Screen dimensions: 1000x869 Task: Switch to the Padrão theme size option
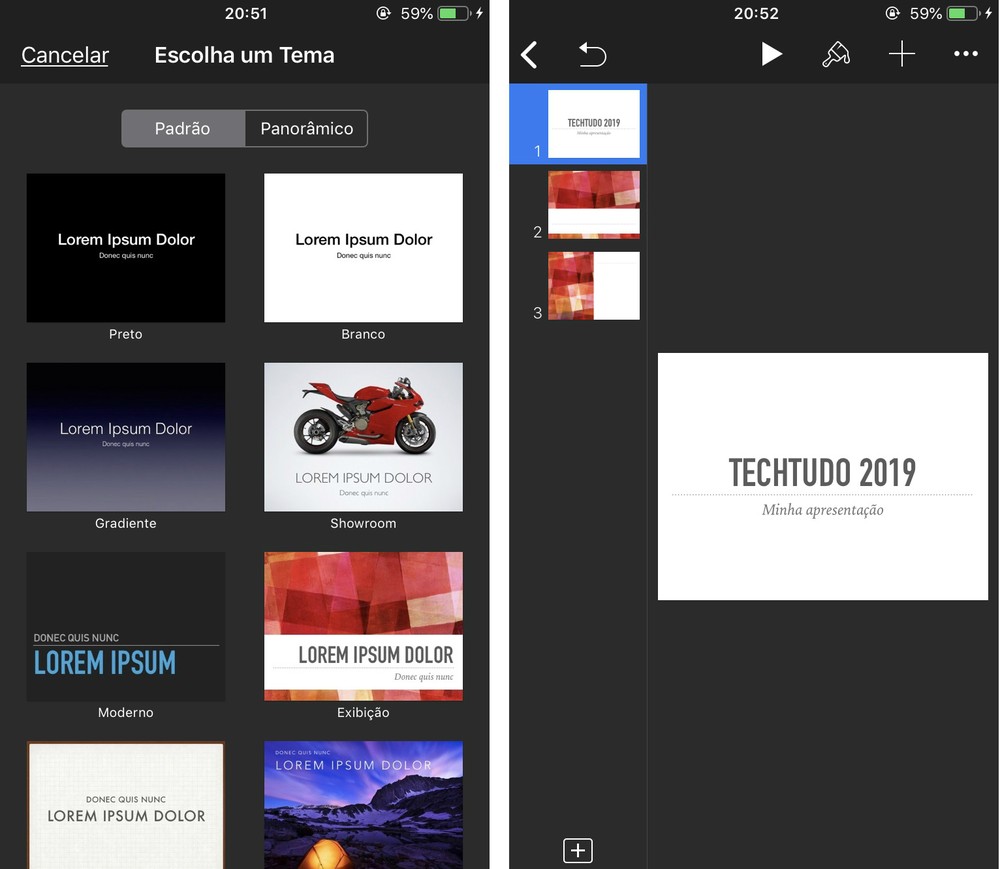tap(182, 128)
